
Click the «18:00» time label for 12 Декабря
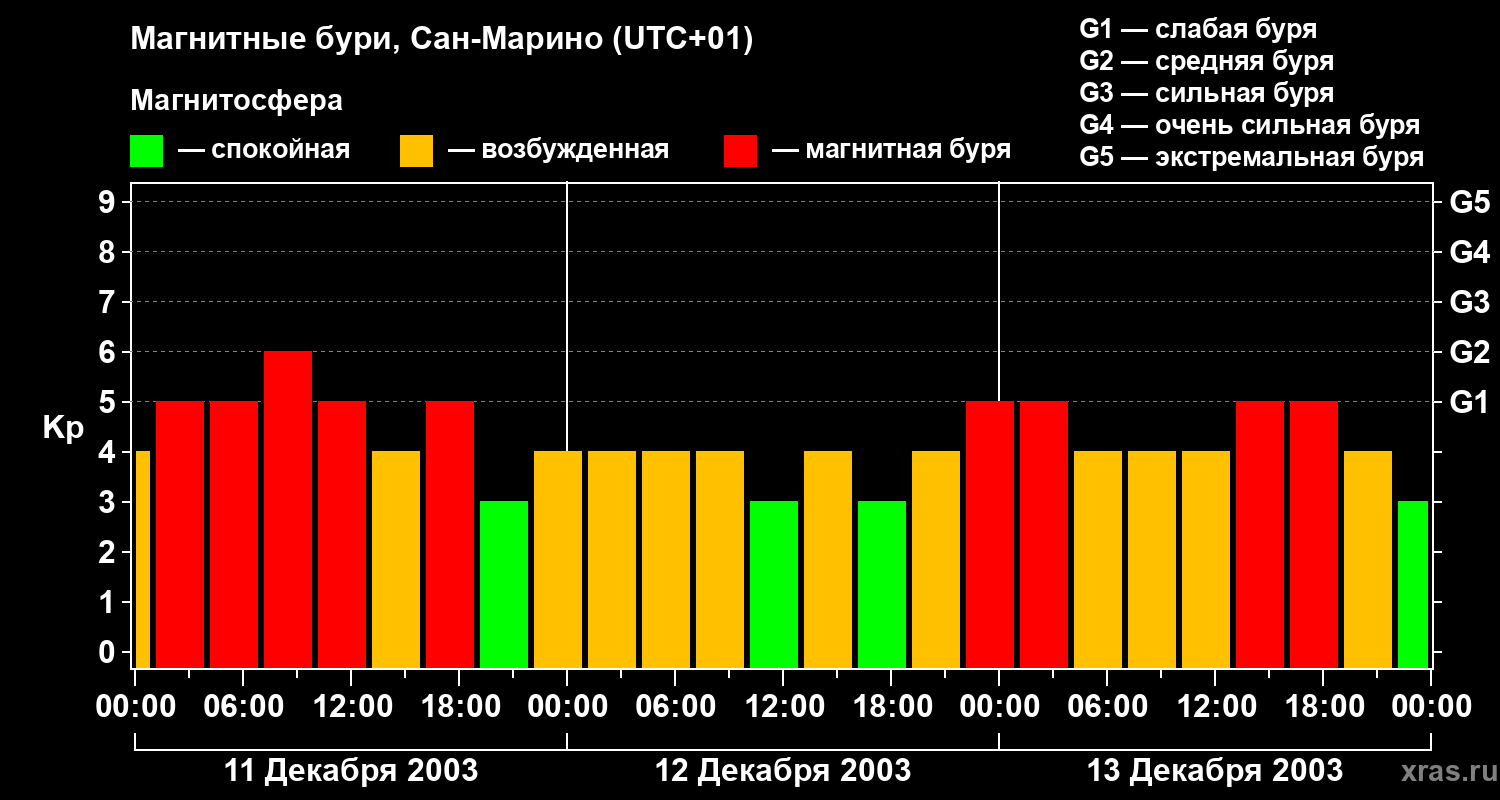[x=891, y=707]
